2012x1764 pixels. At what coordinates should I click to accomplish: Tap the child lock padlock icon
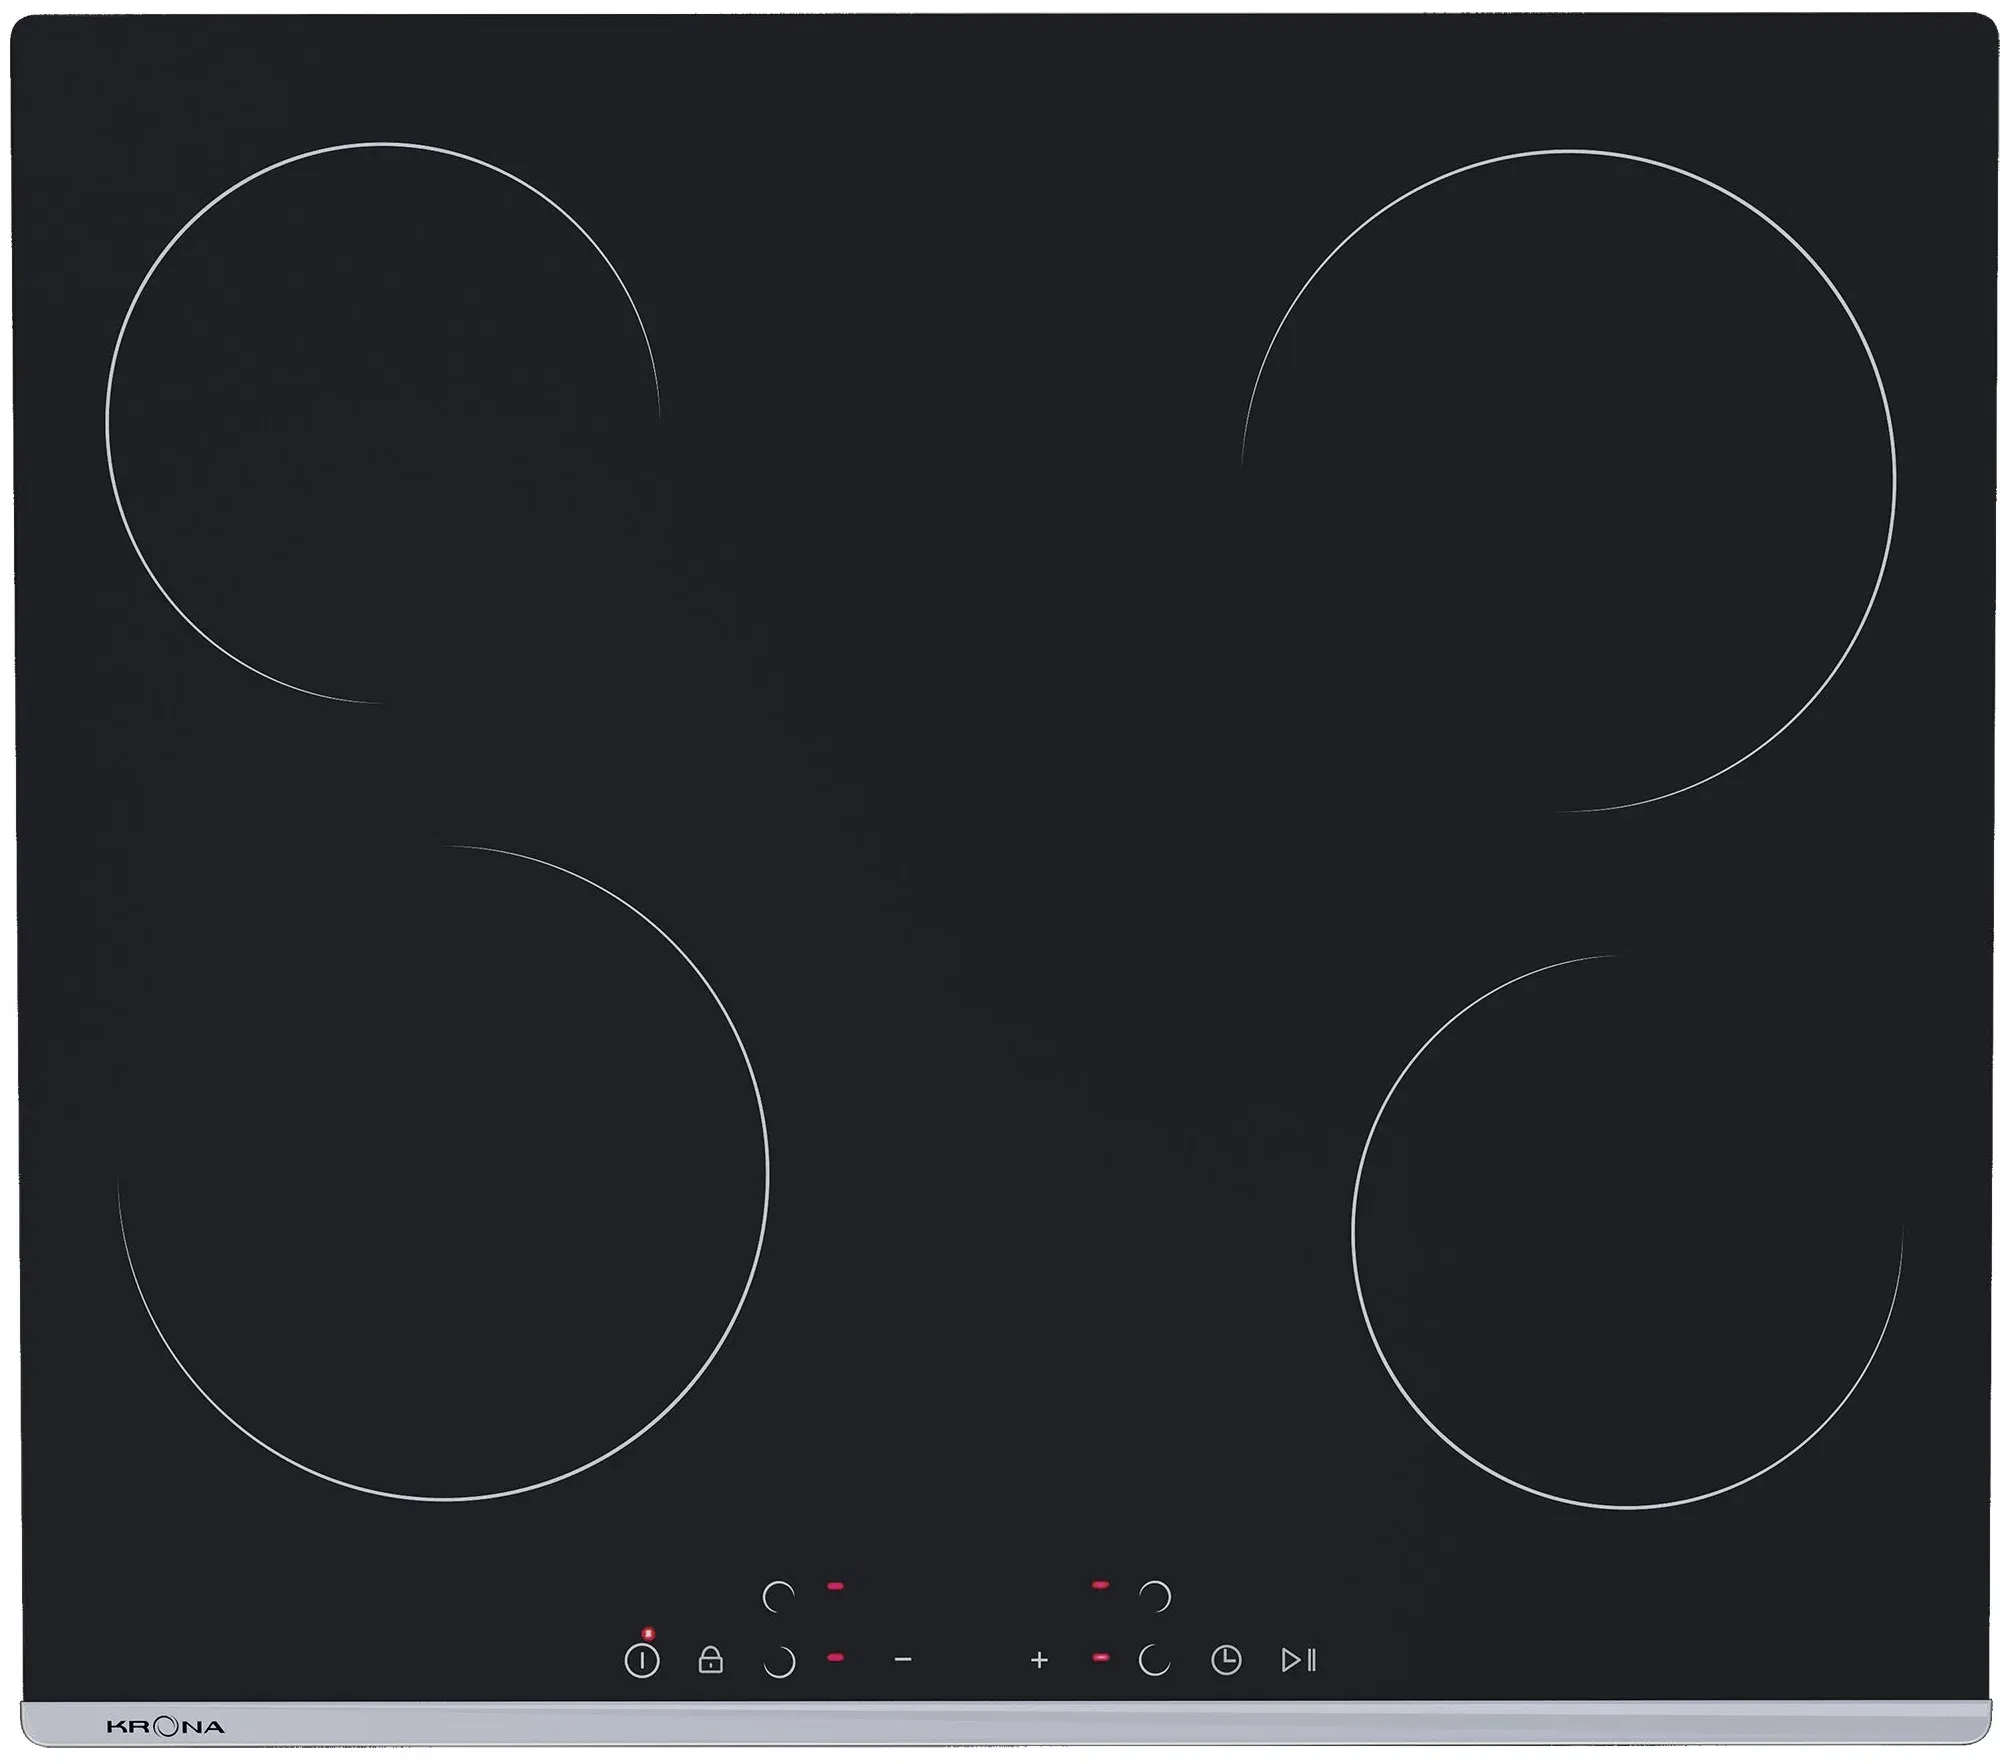[710, 1660]
